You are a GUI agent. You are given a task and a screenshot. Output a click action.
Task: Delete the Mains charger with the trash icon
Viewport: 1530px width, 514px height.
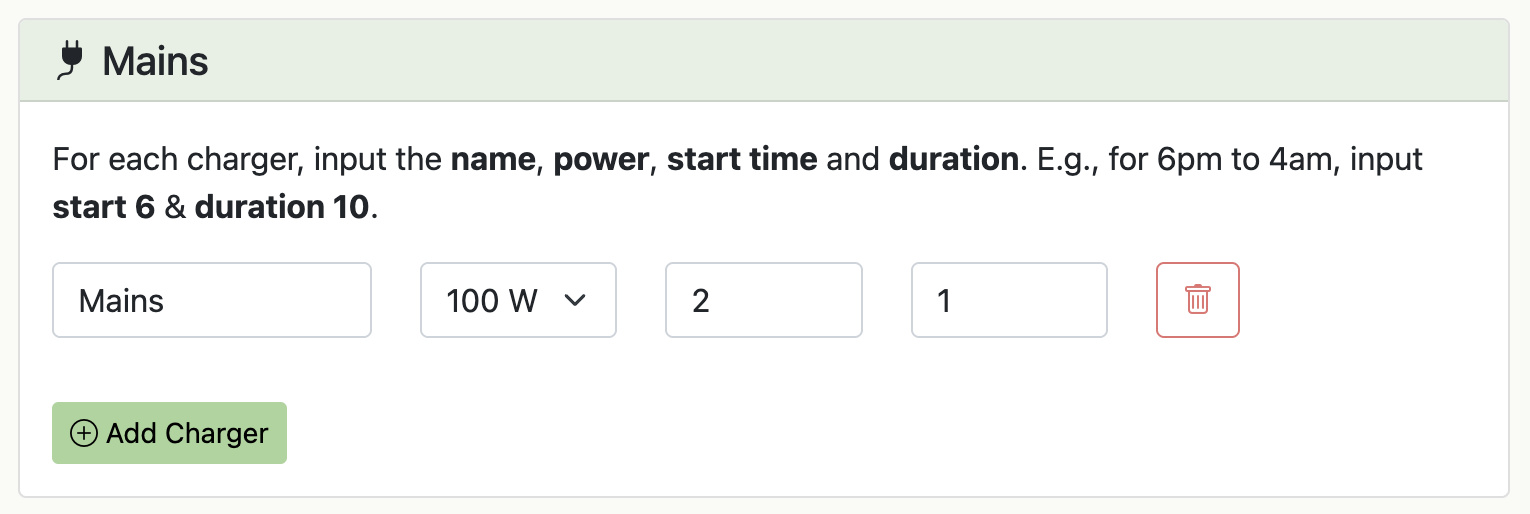coord(1197,300)
